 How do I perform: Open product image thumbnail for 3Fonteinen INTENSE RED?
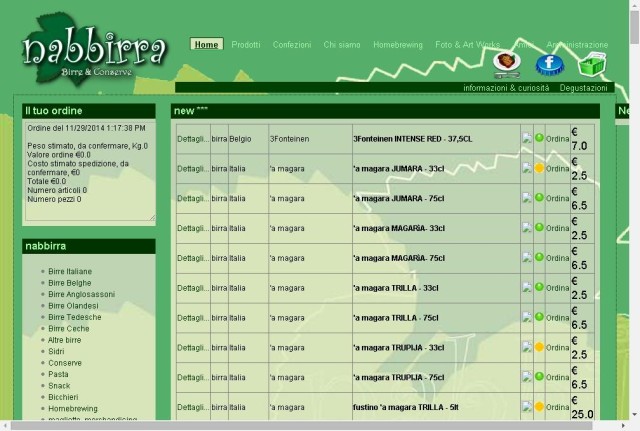click(527, 138)
